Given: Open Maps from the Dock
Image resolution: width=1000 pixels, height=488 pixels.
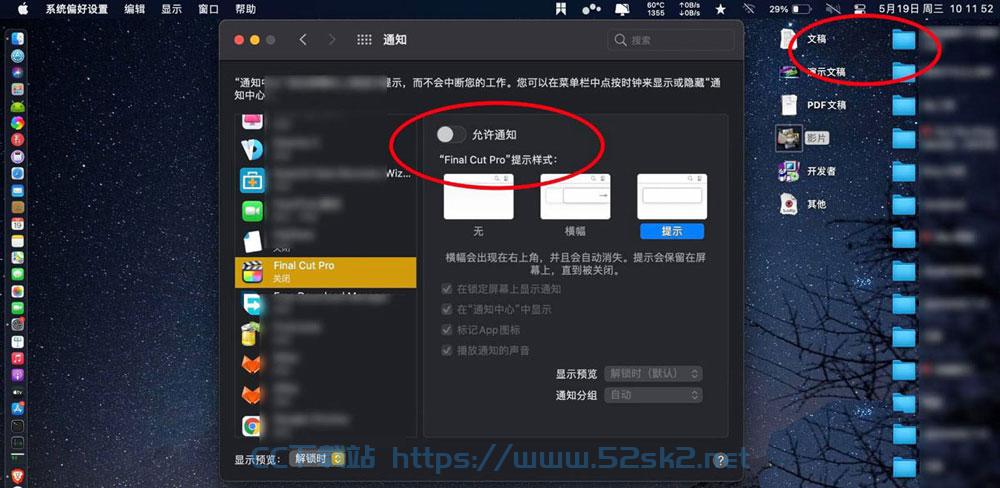Looking at the screenshot, I should point(18,258).
